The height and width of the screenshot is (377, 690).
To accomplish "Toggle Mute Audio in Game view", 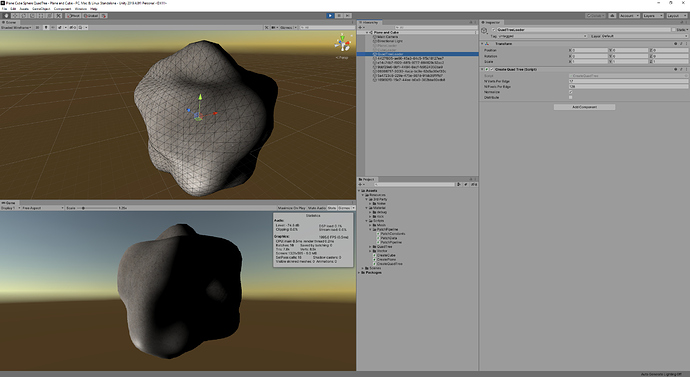I will [316, 208].
